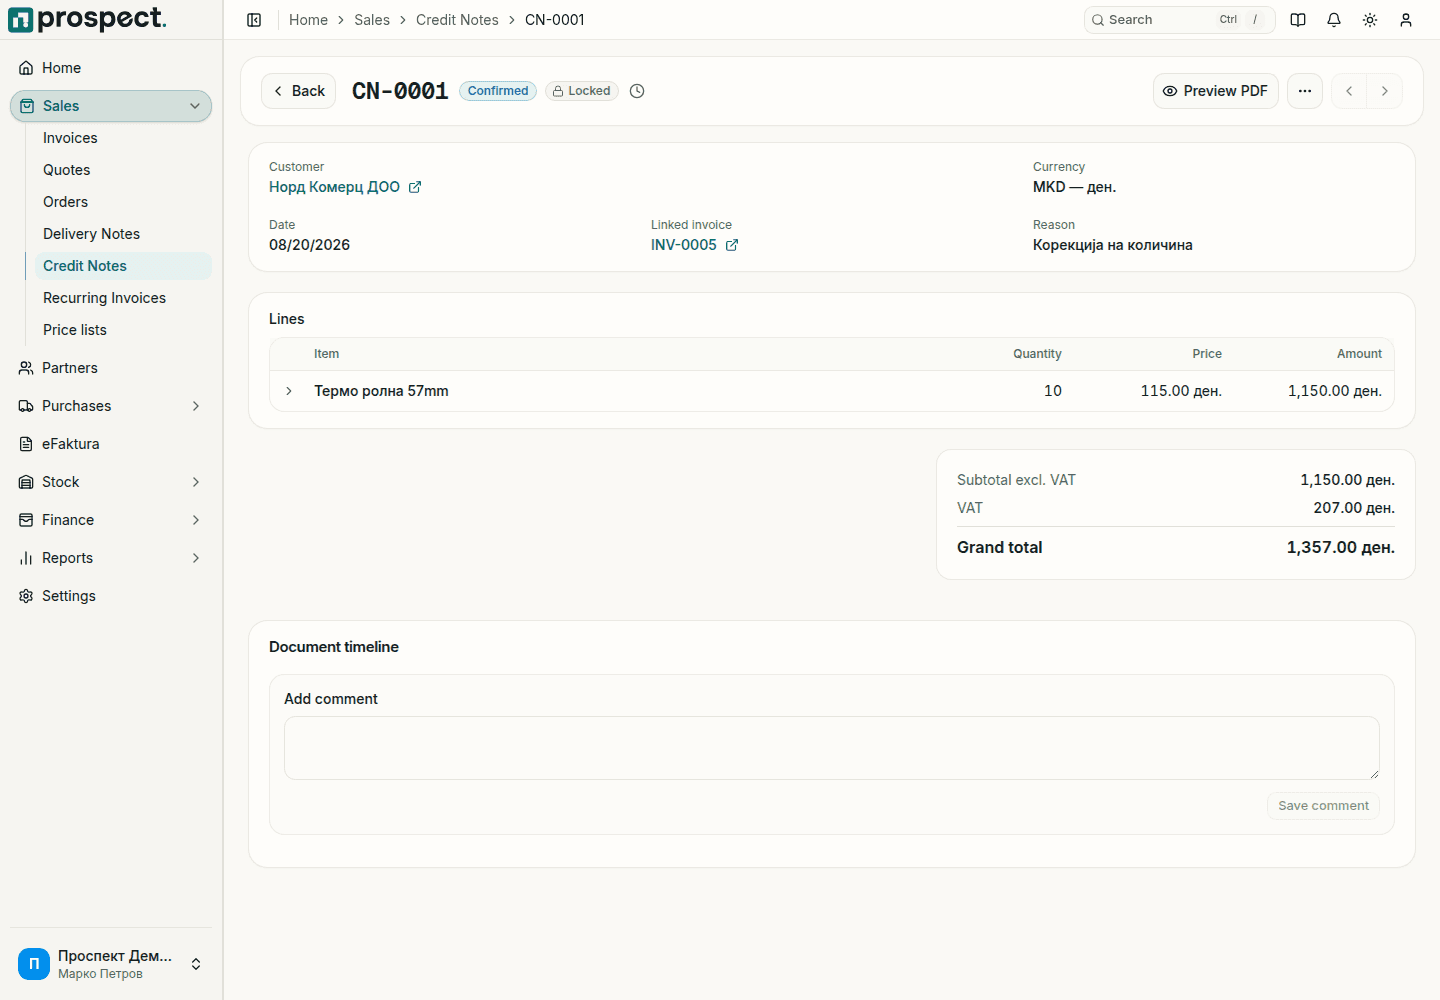Expand the Stock submenu
The image size is (1440, 1000).
pos(196,482)
